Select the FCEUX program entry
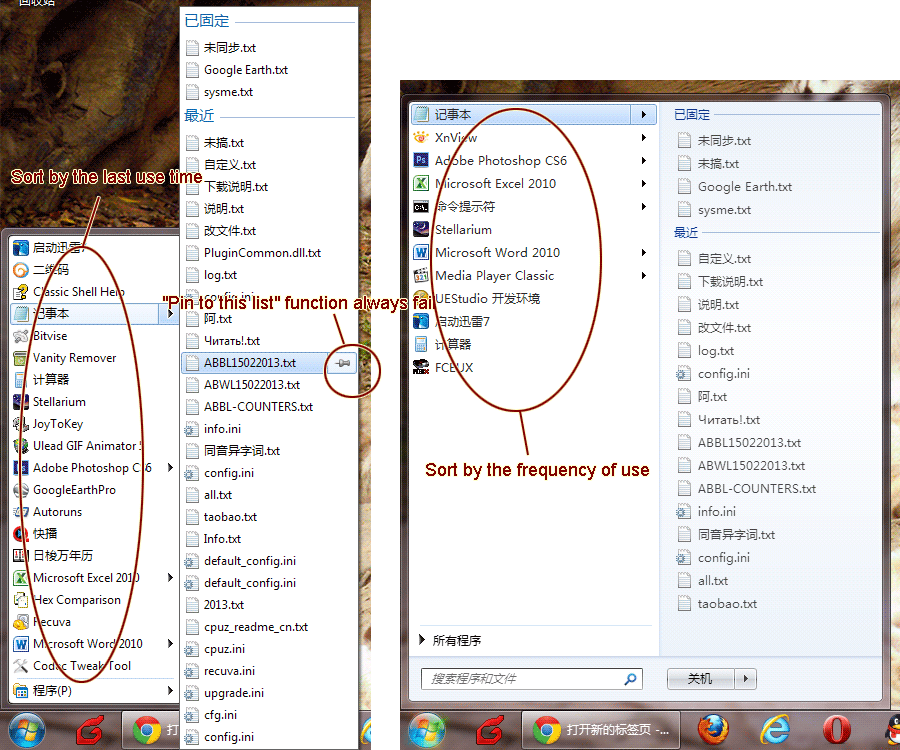The height and width of the screenshot is (750, 900). tap(533, 367)
